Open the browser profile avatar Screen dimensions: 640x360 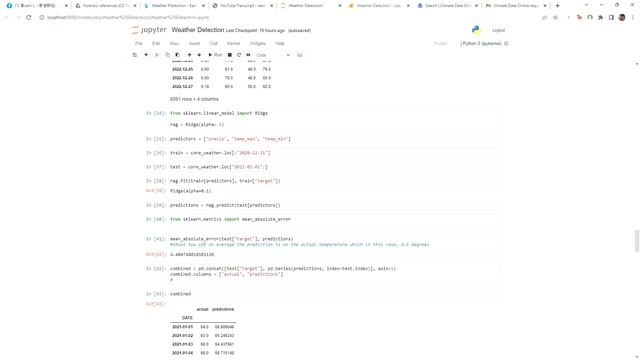click(x=622, y=18)
